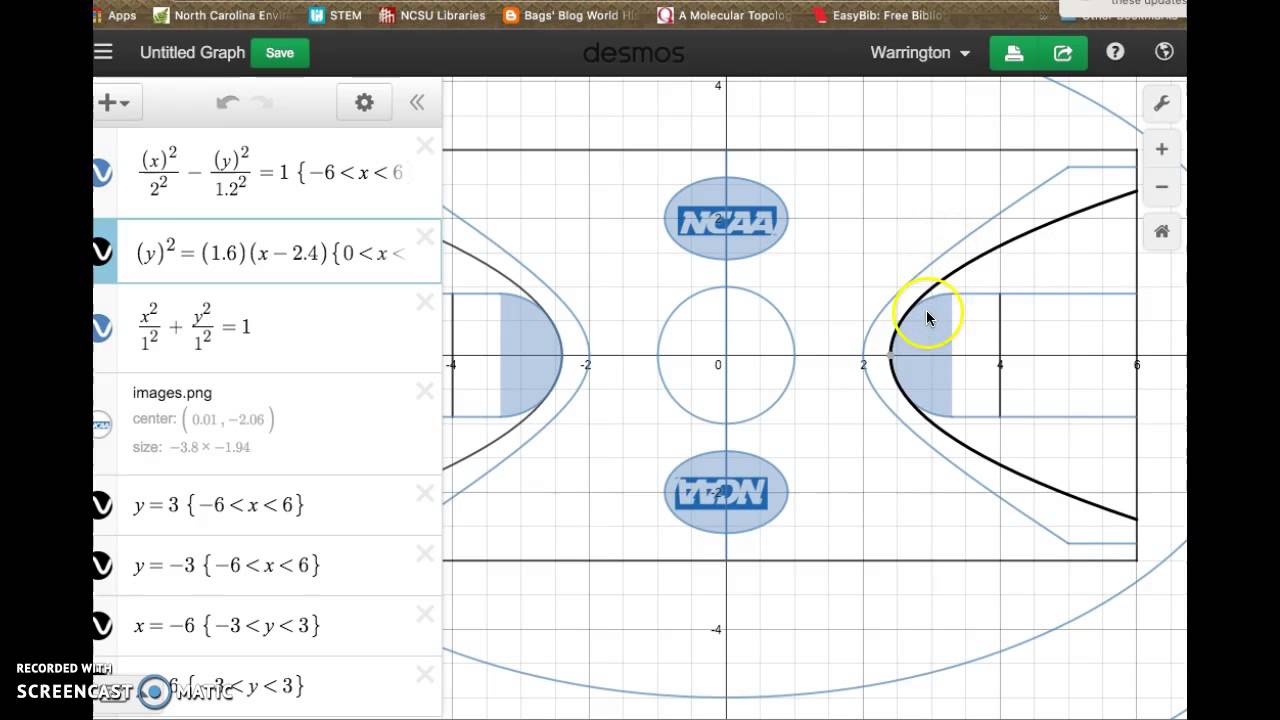Open the EasyBib bookmark
Screen dimensions: 1280x720
coord(877,15)
